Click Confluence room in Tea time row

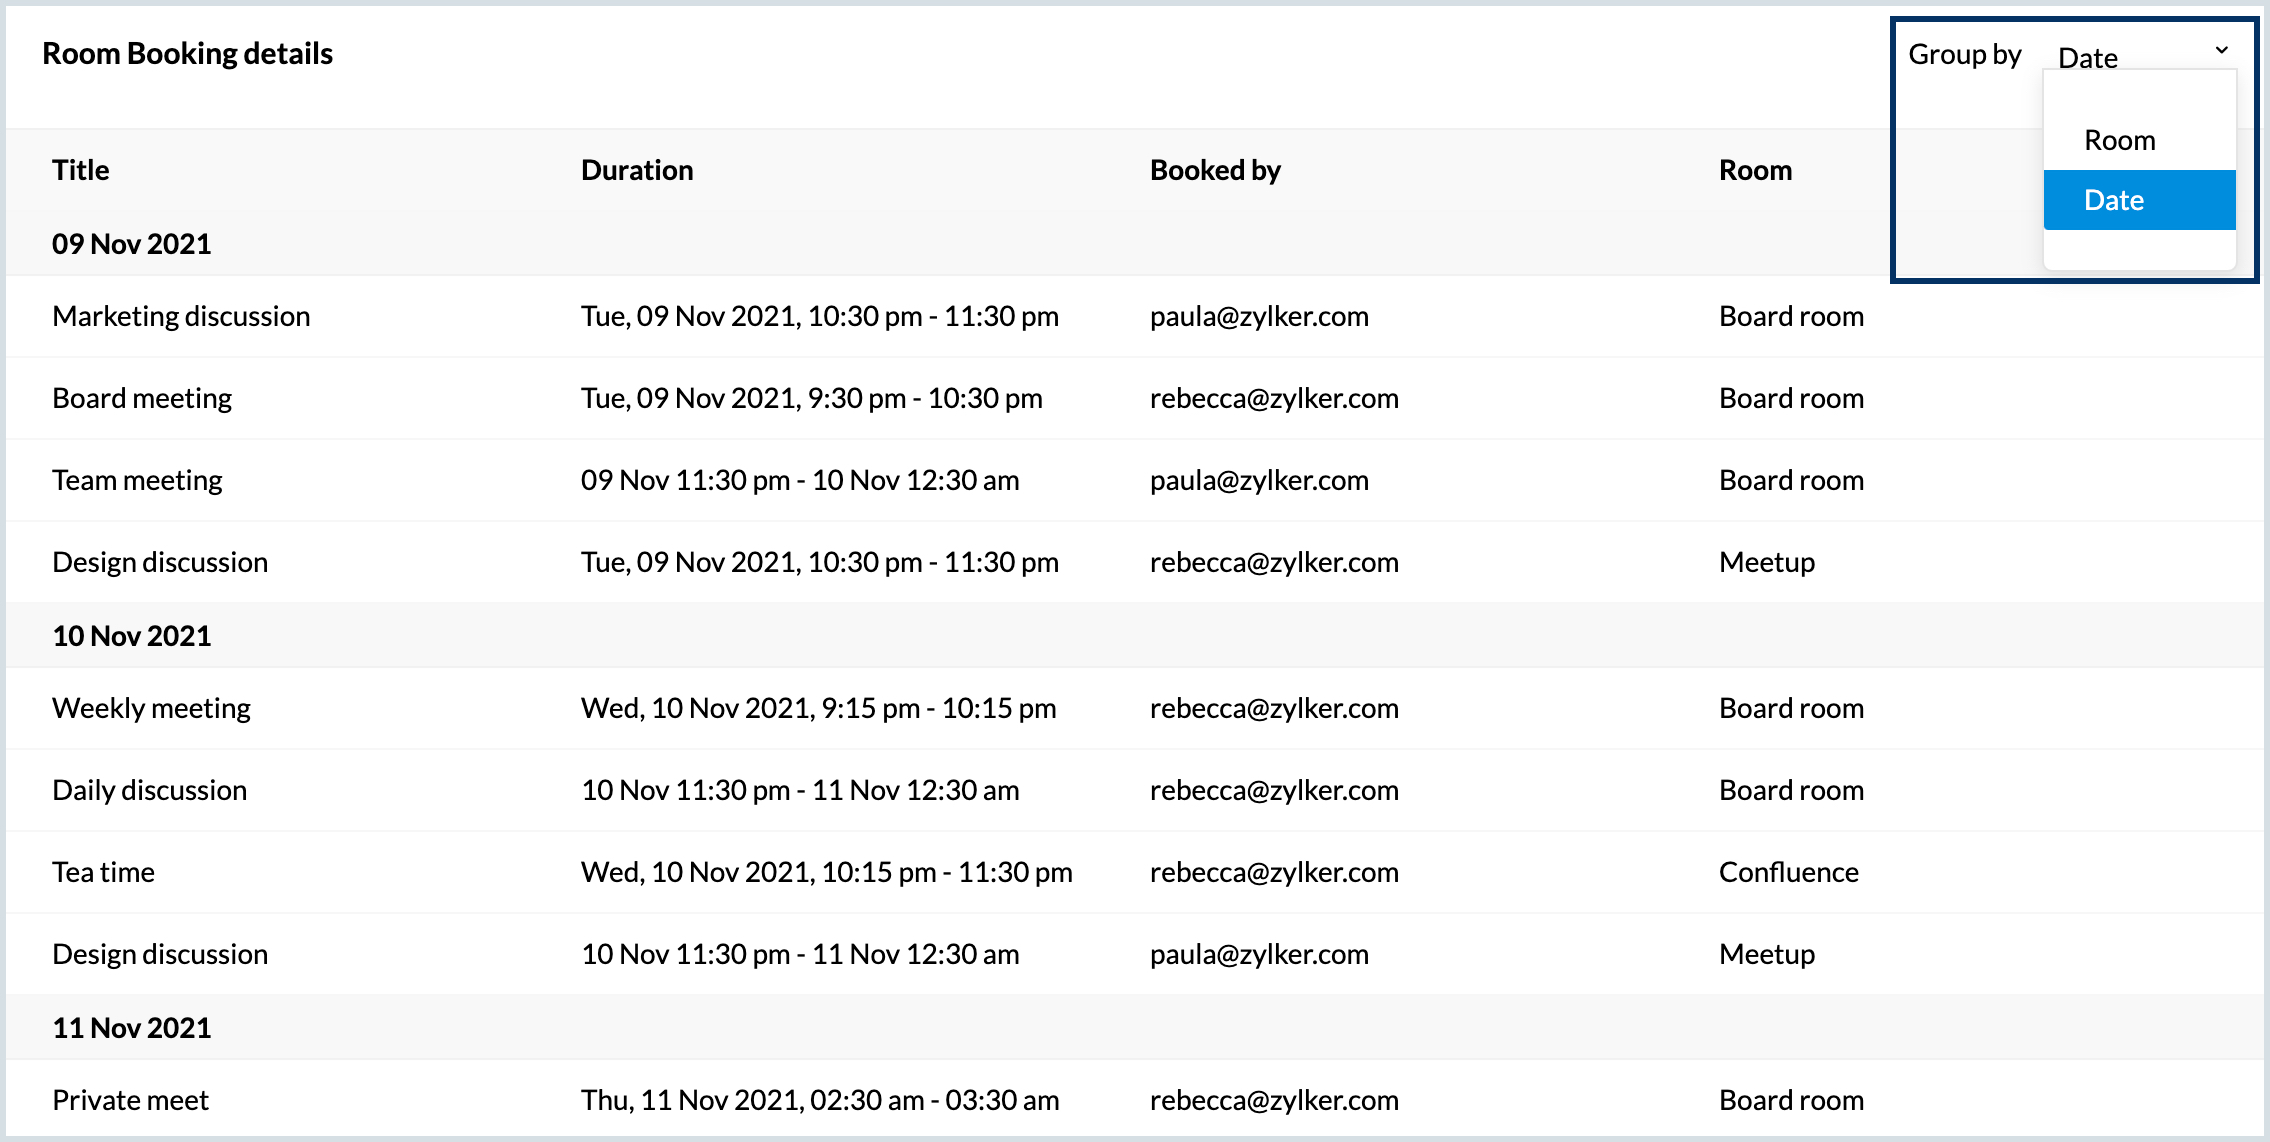[x=1788, y=872]
